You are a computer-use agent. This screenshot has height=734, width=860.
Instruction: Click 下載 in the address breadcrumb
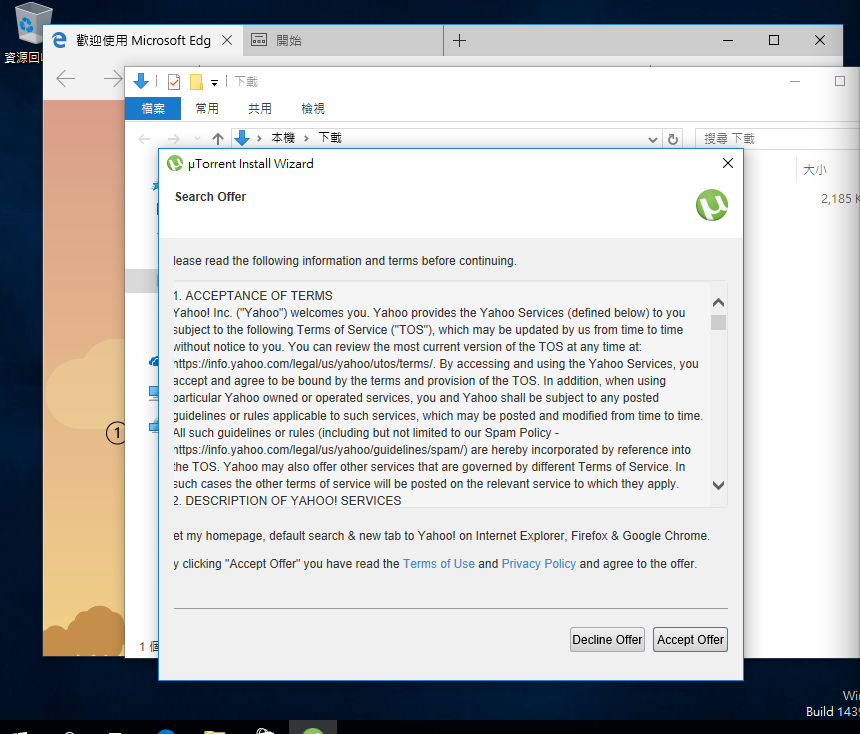click(x=330, y=138)
